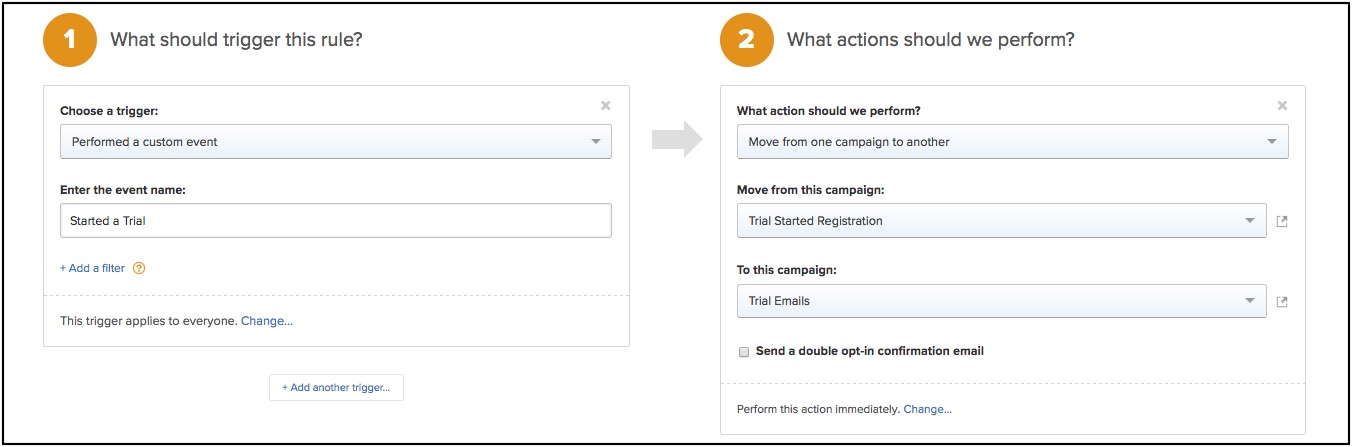
Task: Change when the action is performed
Action: point(927,409)
